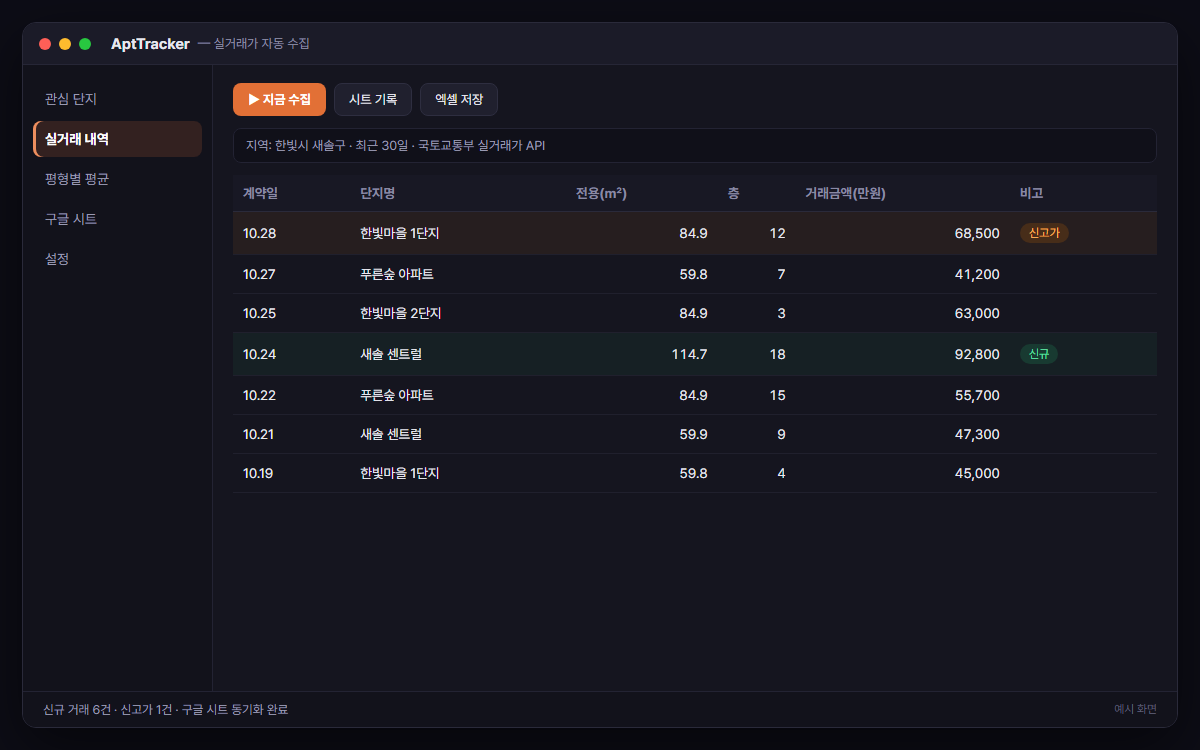Click the 55,700 price cell
This screenshot has width=1200, height=750.
977,395
